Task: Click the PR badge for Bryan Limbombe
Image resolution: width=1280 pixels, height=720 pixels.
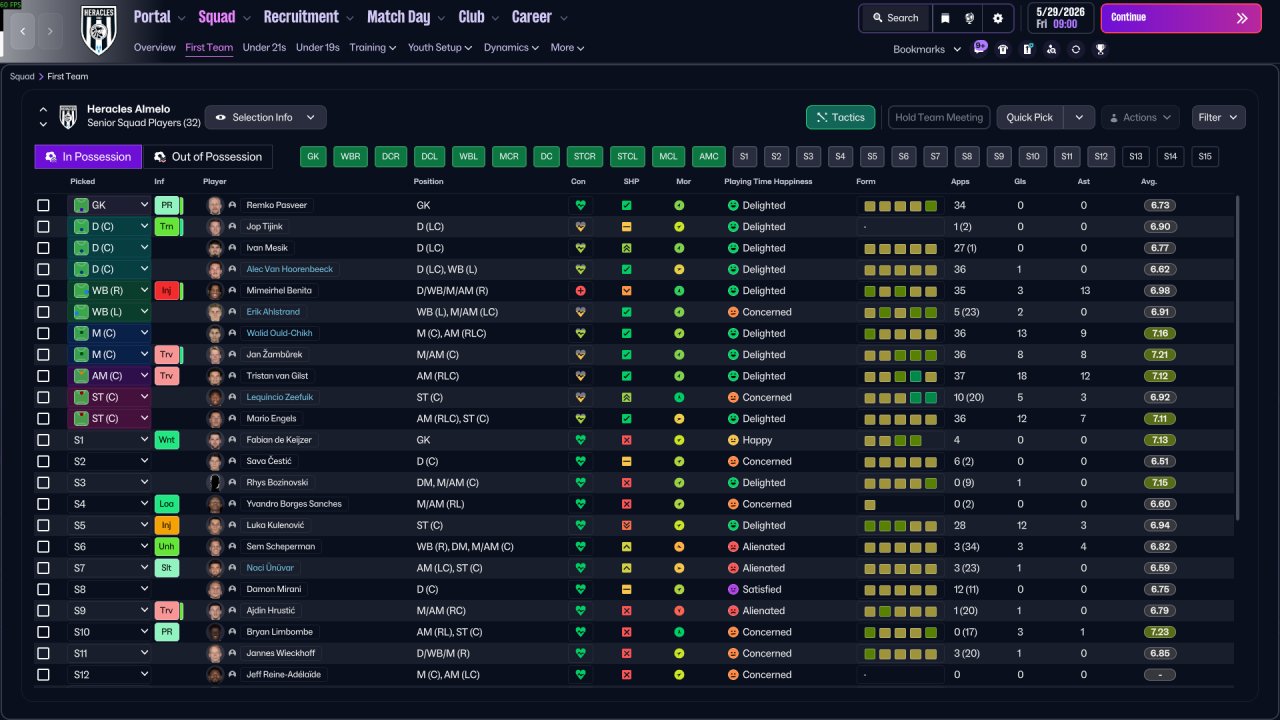Action: (x=166, y=632)
